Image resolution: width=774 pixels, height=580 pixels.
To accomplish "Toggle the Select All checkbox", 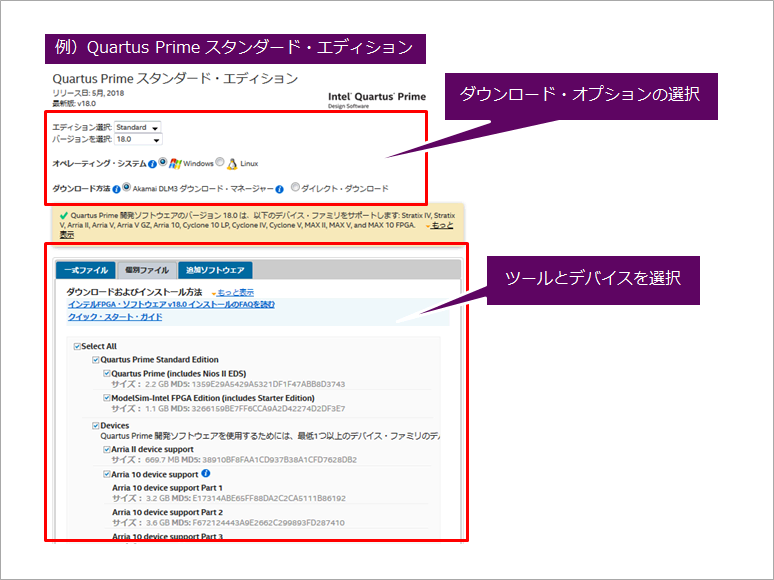I will 77,347.
